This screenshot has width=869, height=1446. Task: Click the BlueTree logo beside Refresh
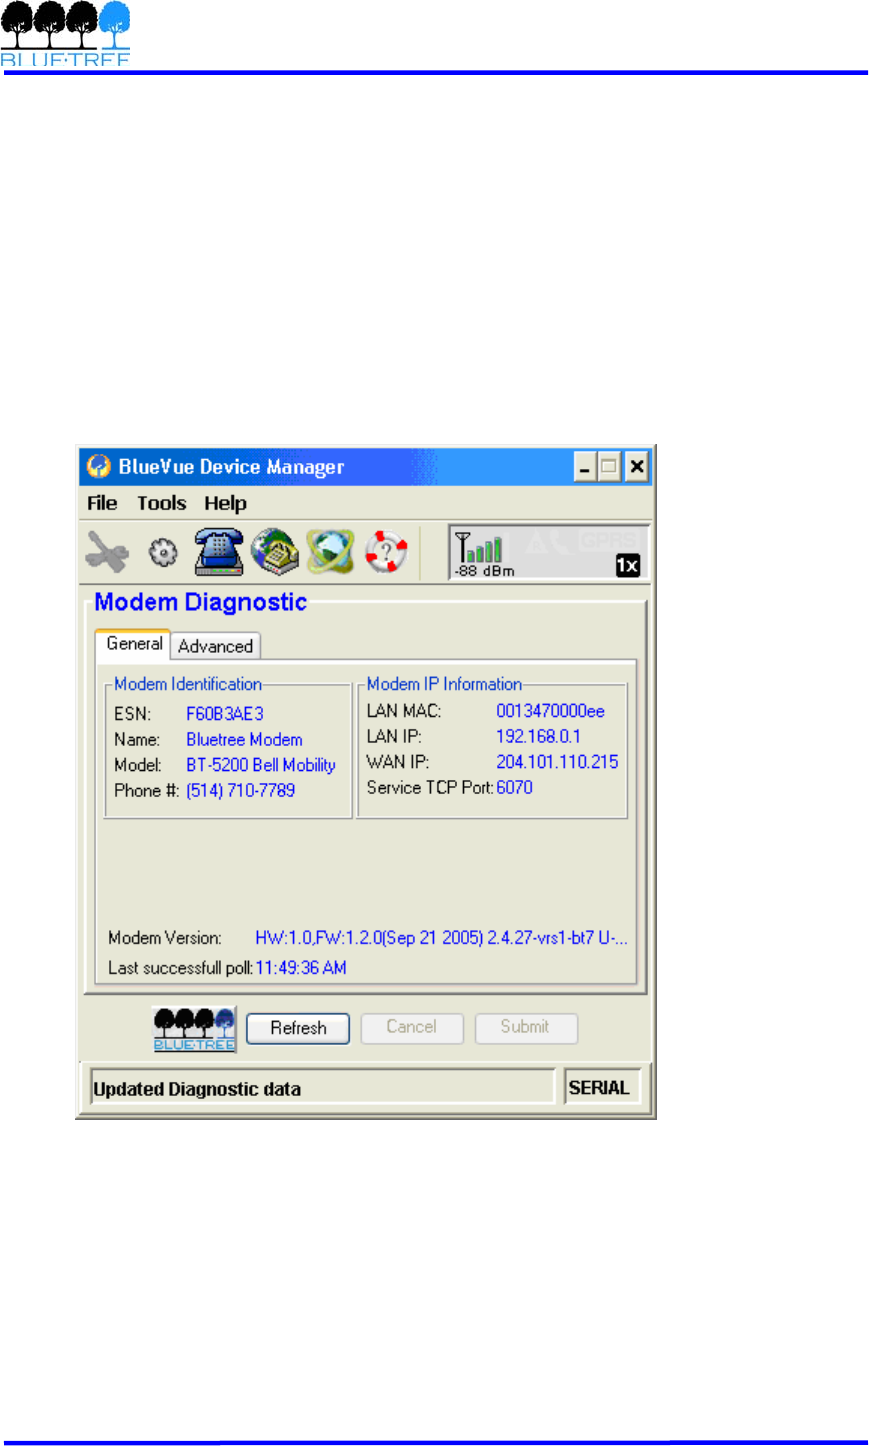tap(195, 1029)
